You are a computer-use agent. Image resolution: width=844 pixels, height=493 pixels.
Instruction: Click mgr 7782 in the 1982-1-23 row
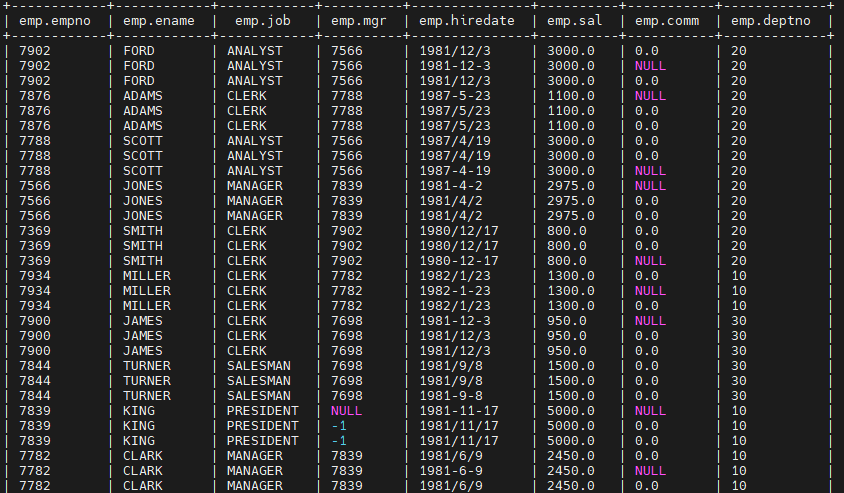pos(347,291)
